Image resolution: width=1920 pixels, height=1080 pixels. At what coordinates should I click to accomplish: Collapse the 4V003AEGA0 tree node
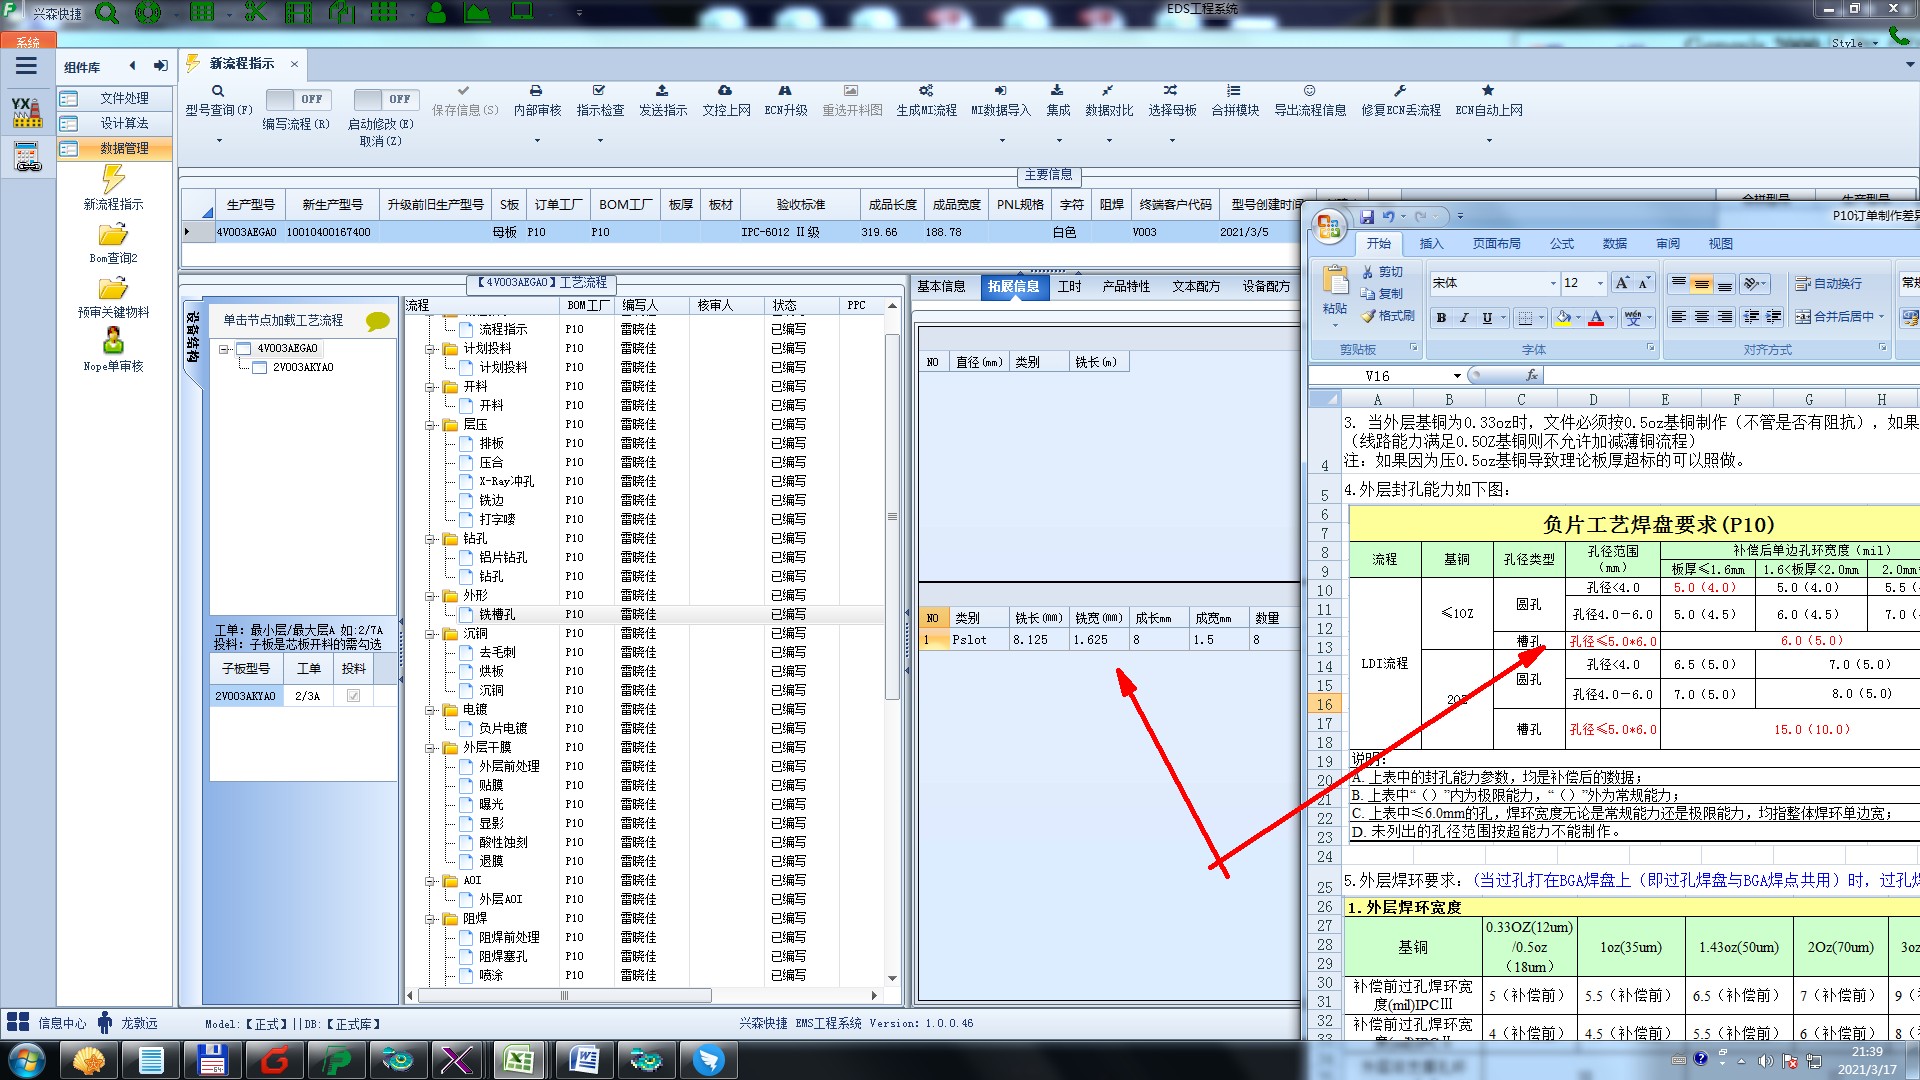pyautogui.click(x=225, y=349)
